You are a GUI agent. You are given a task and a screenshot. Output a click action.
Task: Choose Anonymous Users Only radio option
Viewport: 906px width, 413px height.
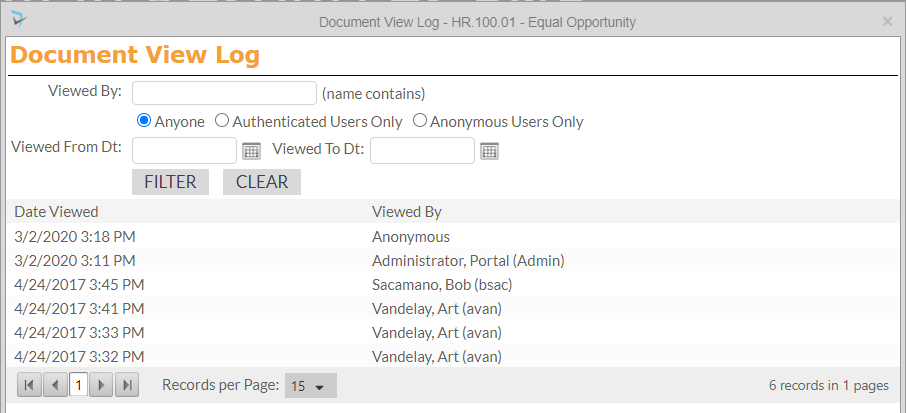pyautogui.click(x=420, y=122)
